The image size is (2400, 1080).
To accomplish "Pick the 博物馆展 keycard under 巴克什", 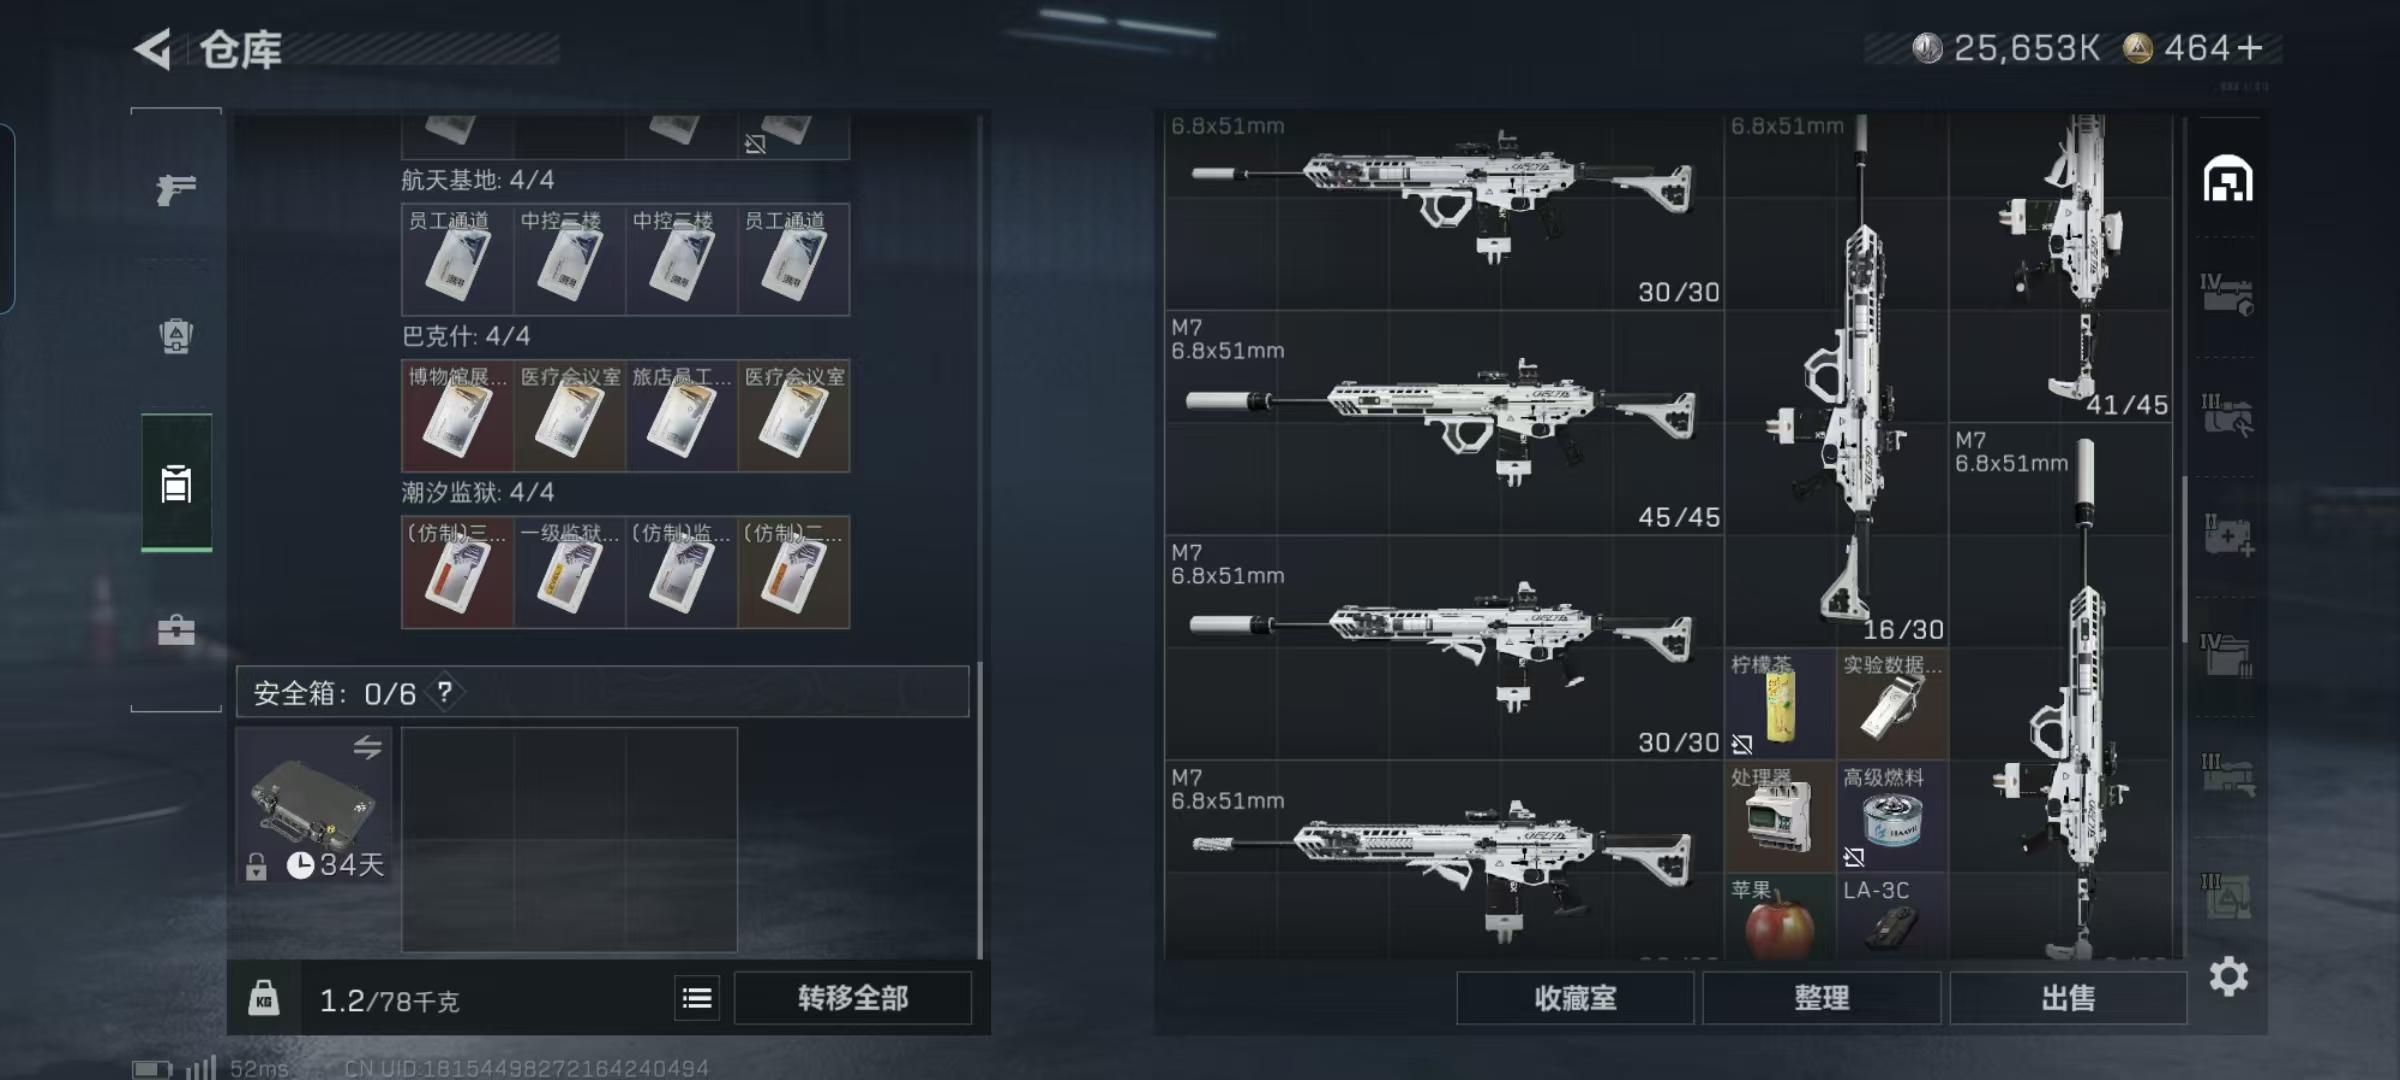I will pyautogui.click(x=457, y=416).
